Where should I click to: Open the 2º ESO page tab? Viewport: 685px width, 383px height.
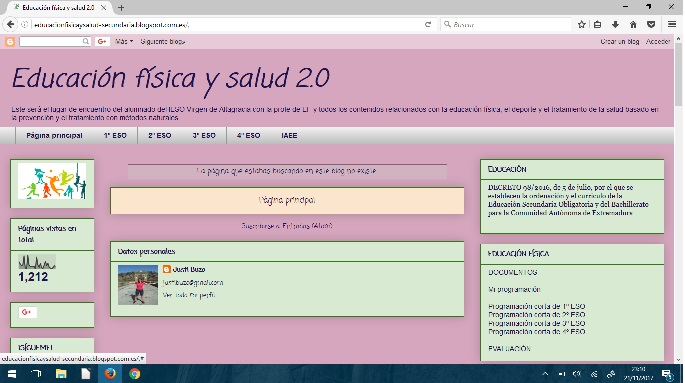(159, 135)
